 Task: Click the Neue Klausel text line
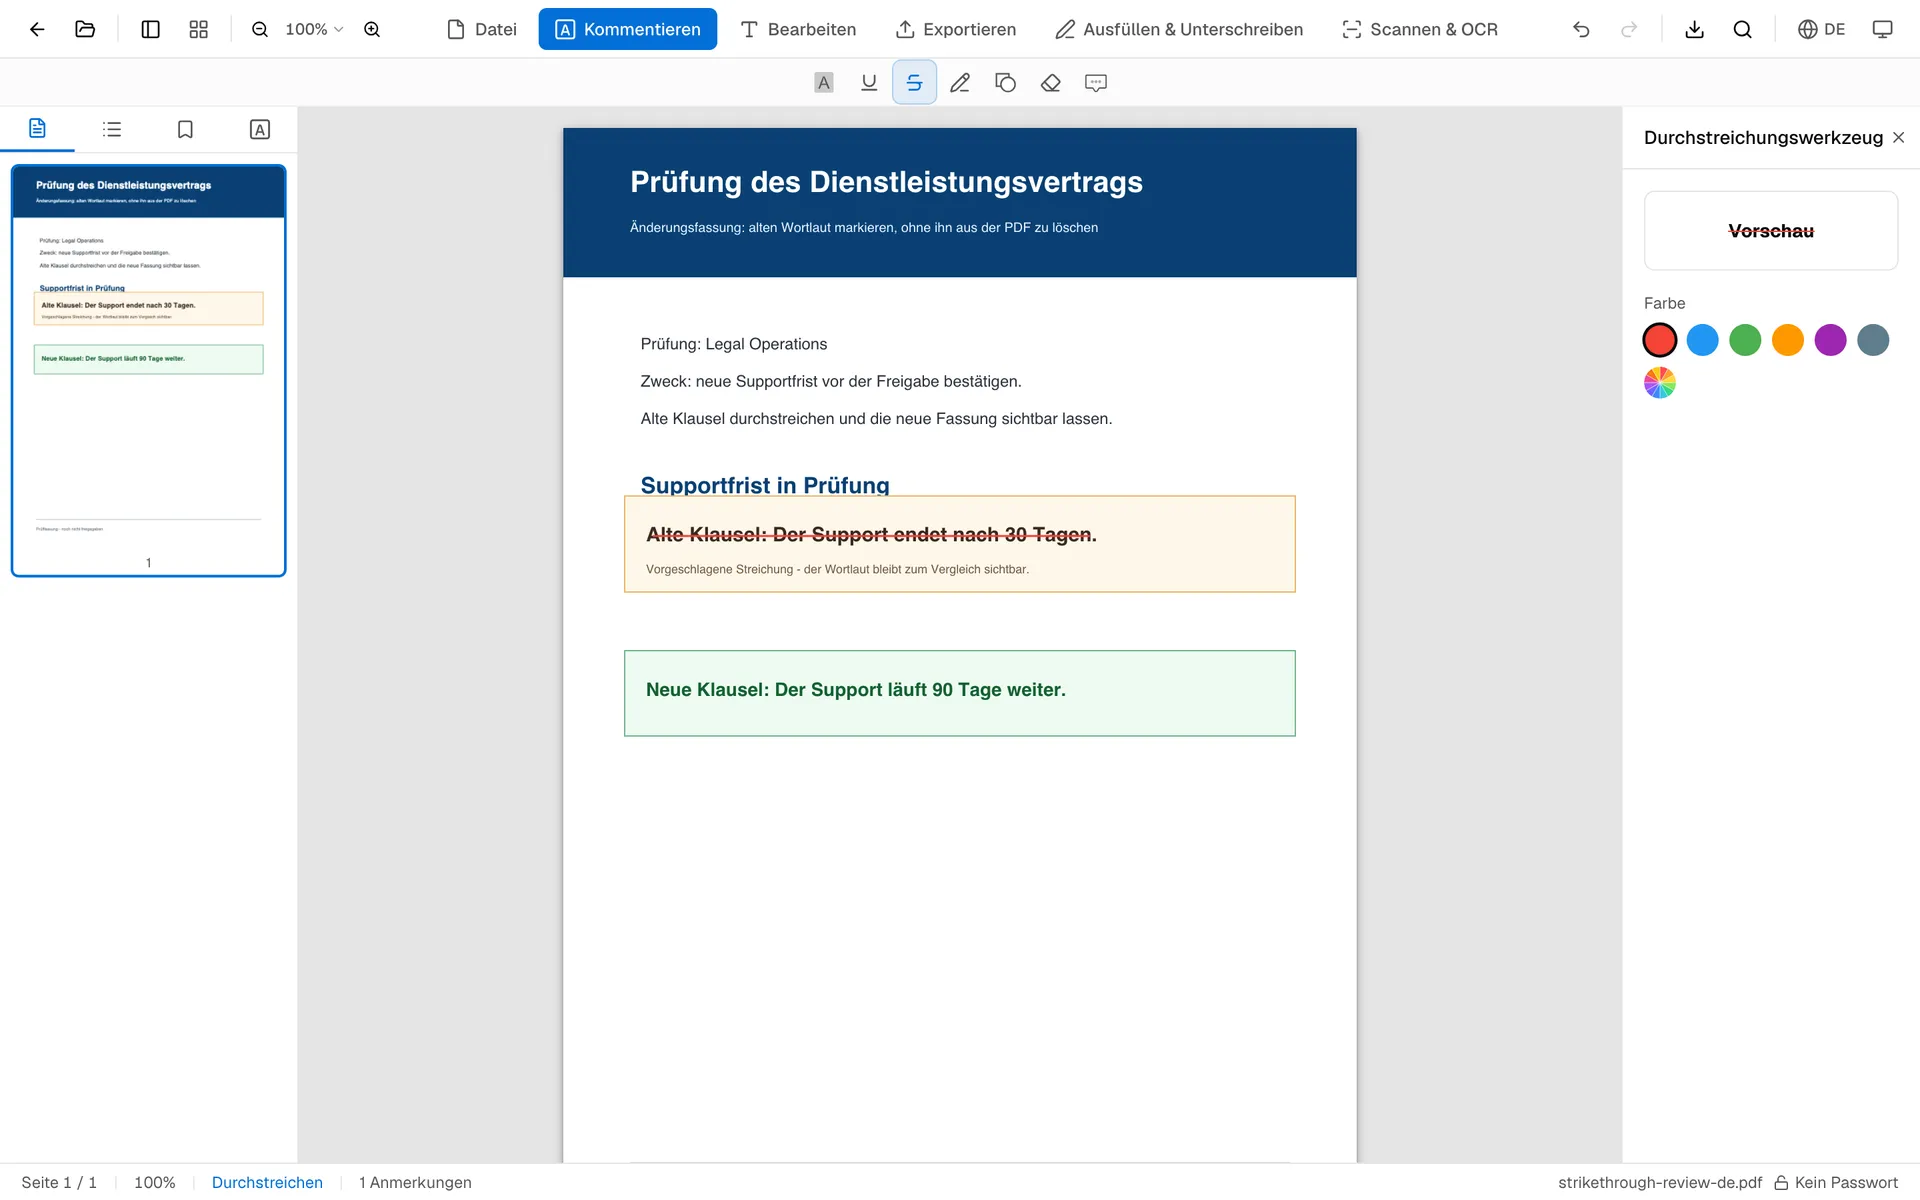856,690
